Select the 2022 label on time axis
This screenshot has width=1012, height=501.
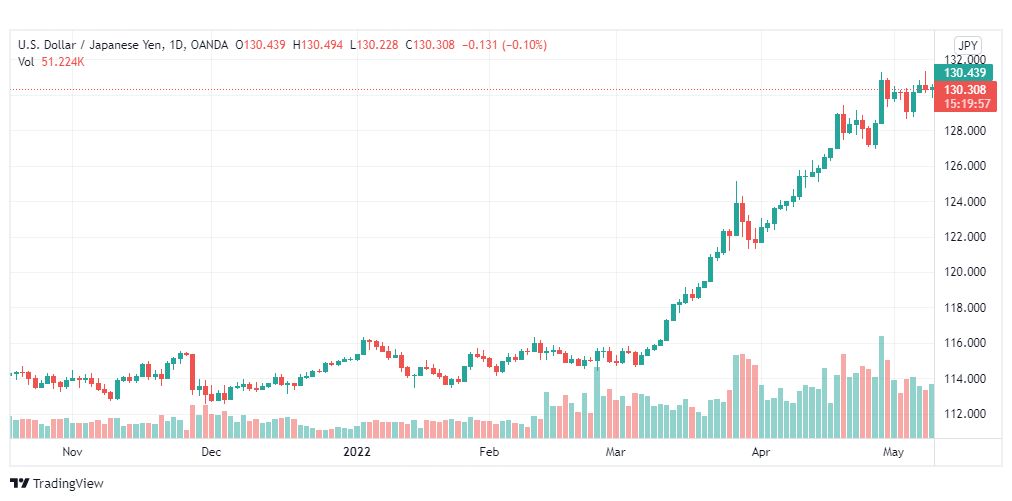click(x=357, y=452)
